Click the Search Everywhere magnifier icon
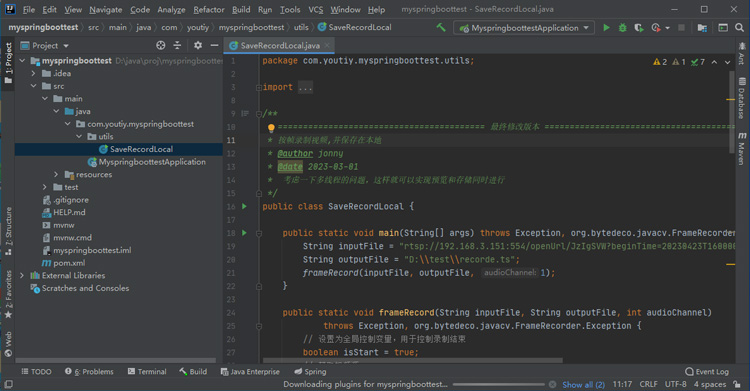This screenshot has height=391, width=750. click(739, 28)
